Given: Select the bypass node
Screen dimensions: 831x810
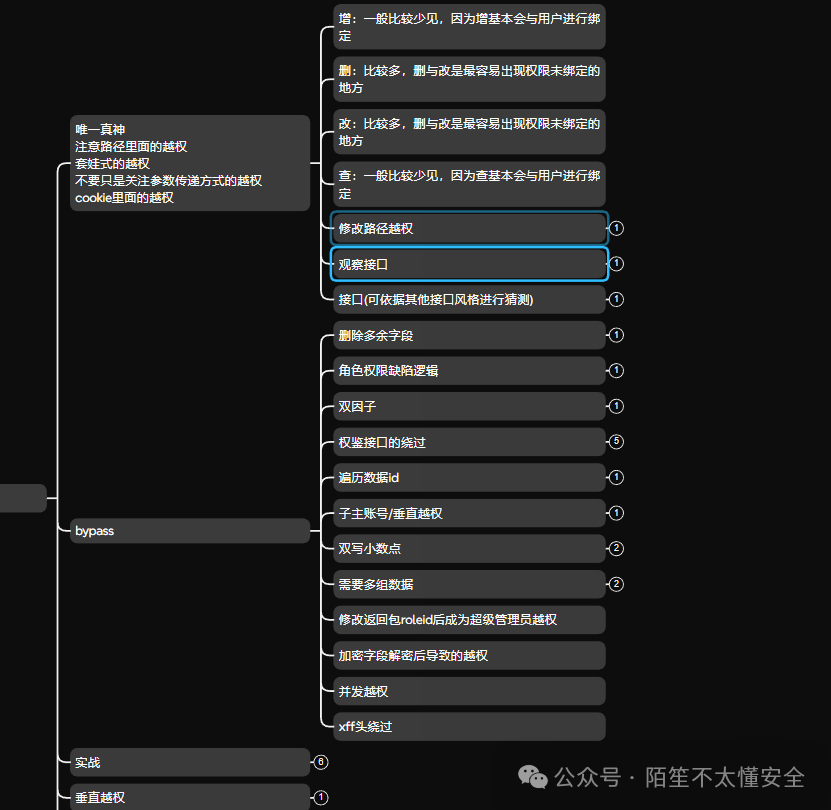Looking at the screenshot, I should 190,531.
